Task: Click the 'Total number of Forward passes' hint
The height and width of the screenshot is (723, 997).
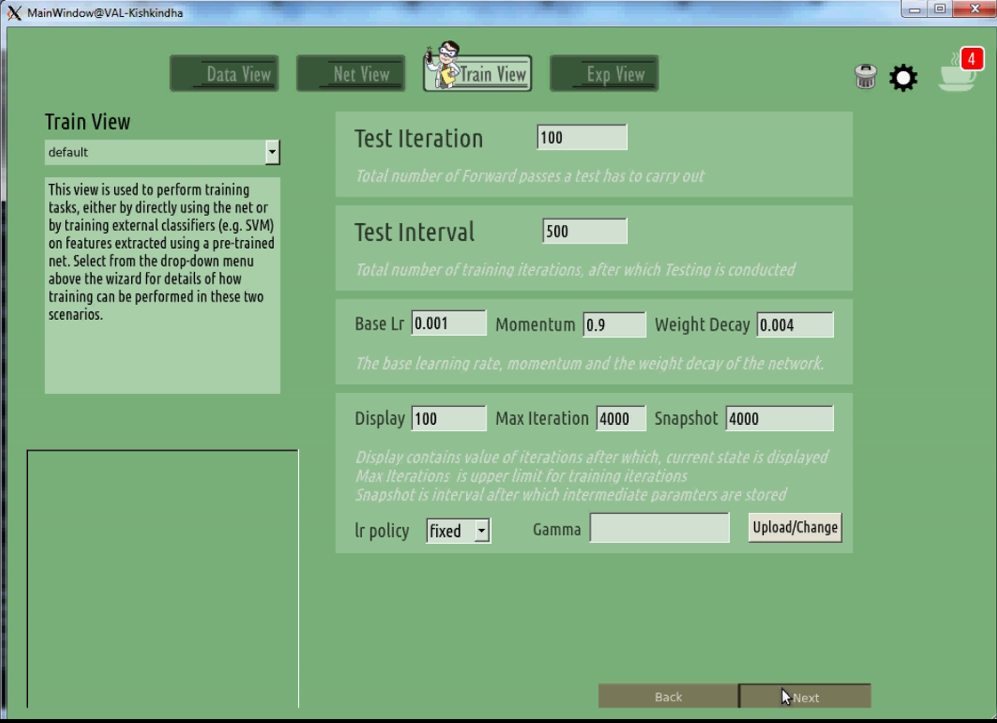Action: 530,176
